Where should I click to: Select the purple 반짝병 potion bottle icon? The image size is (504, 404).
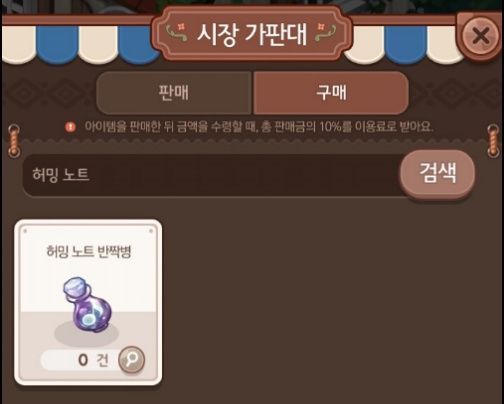pyautogui.click(x=88, y=304)
